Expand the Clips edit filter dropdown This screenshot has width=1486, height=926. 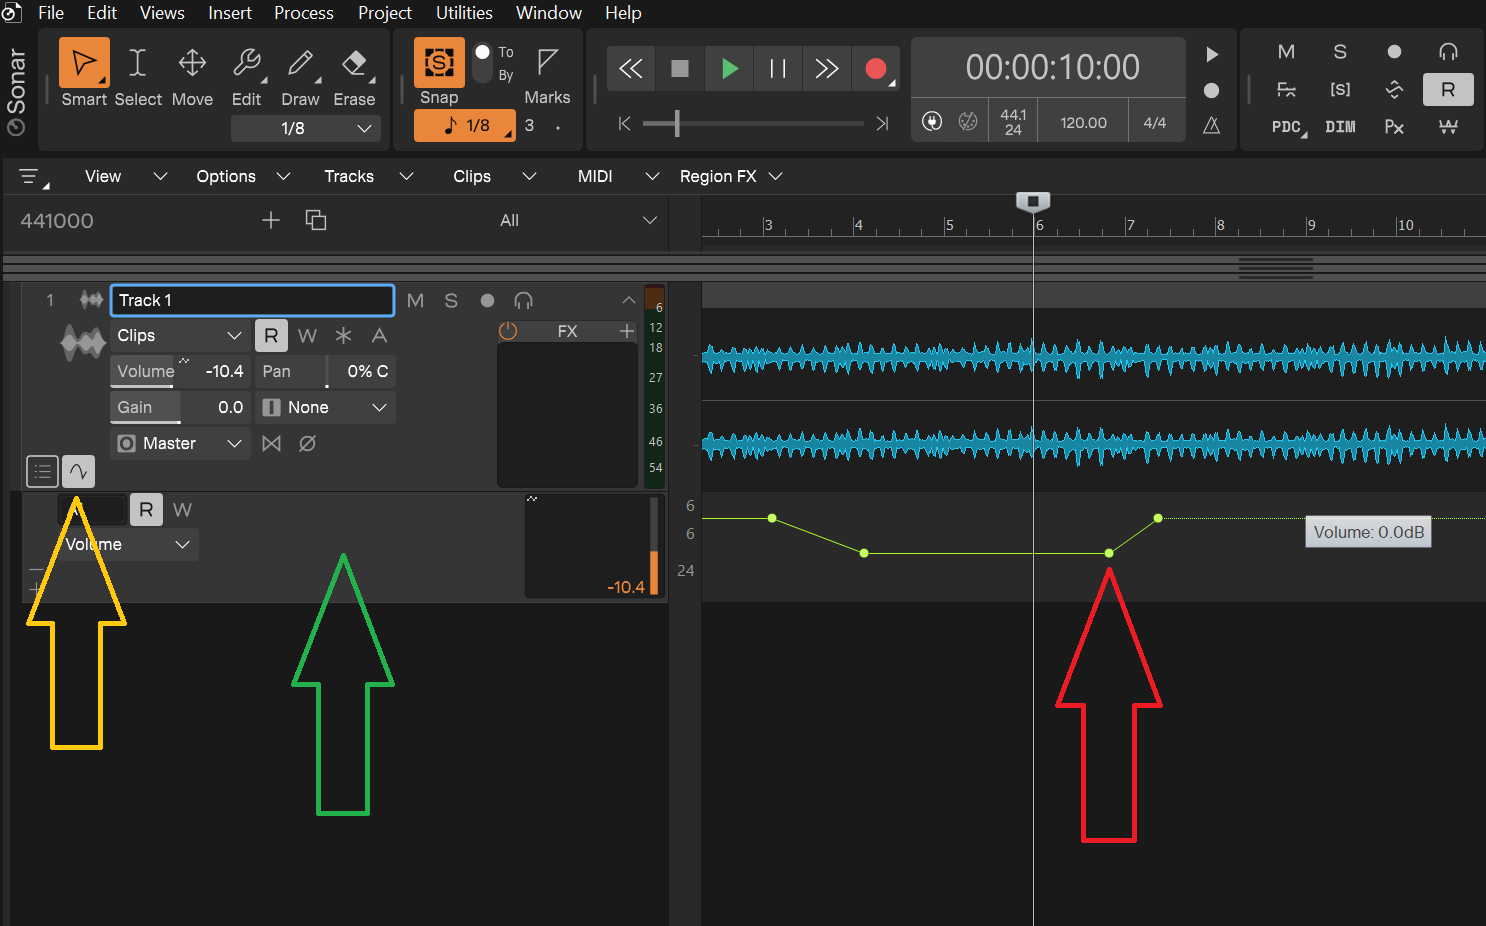pos(178,335)
